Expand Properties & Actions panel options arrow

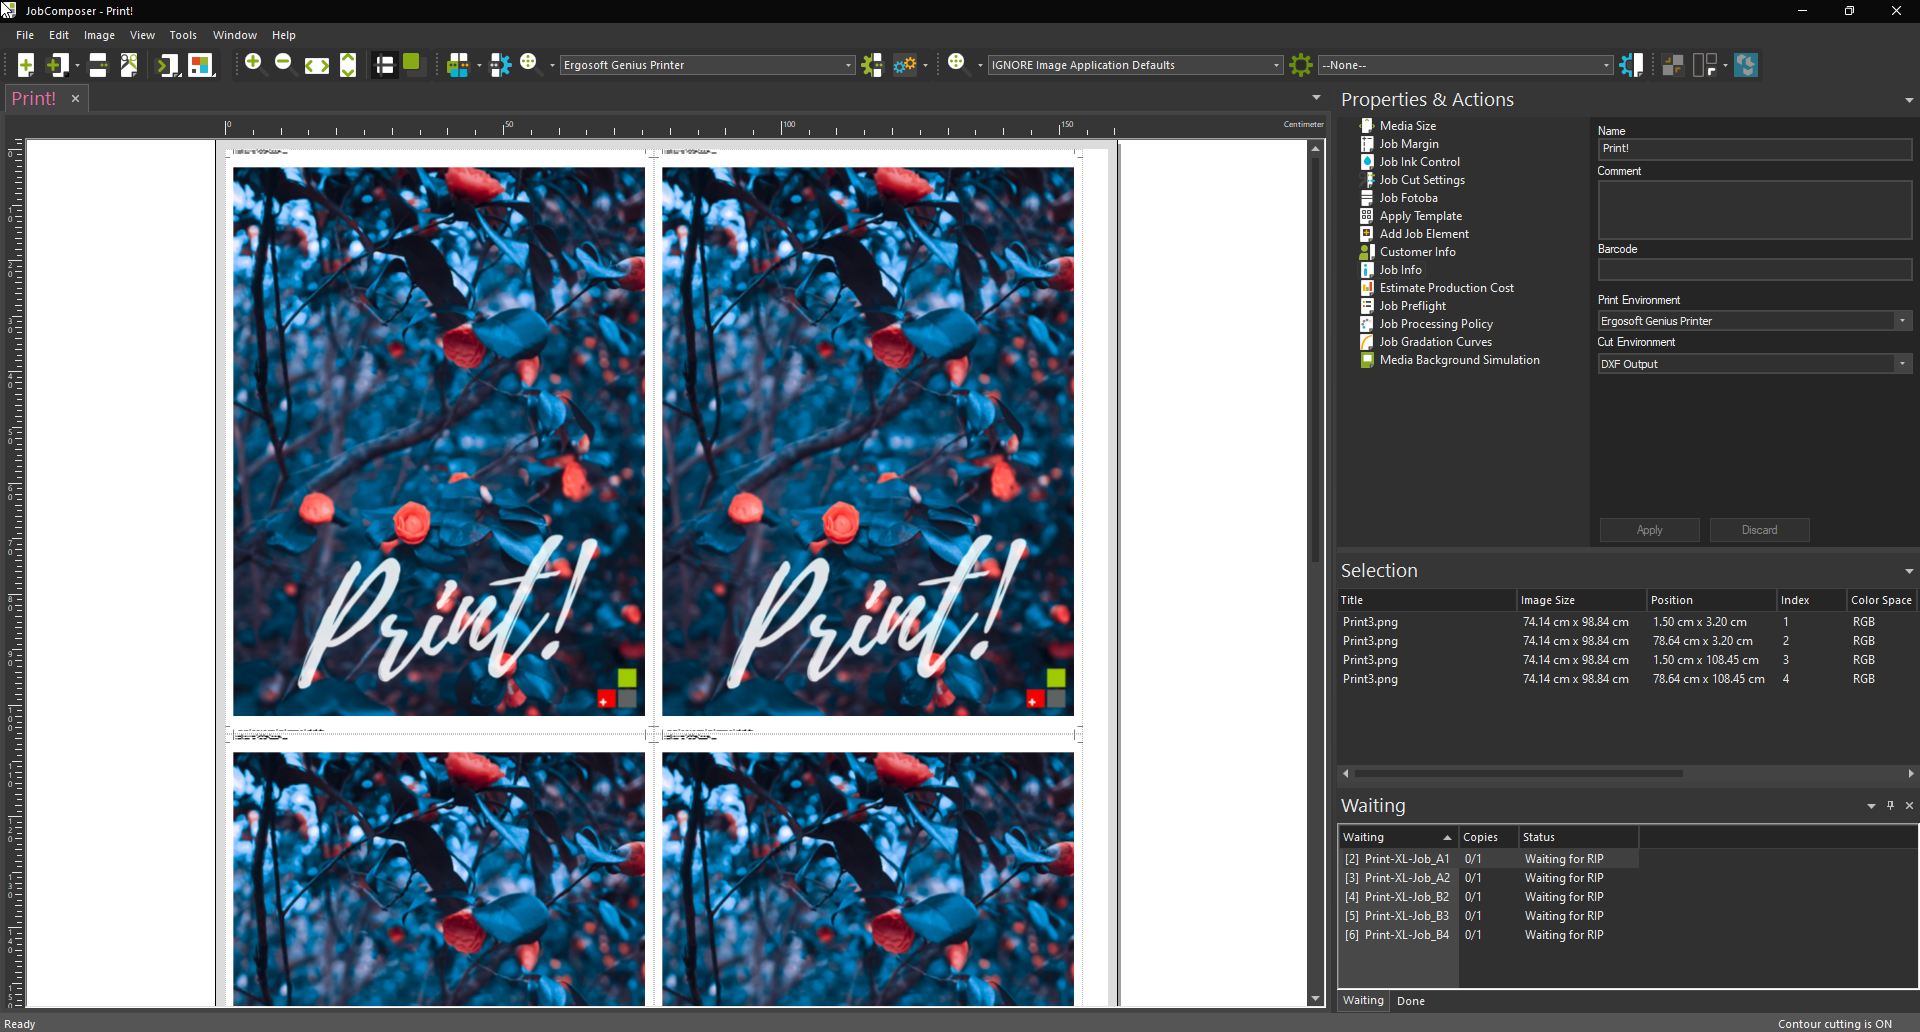[1909, 100]
